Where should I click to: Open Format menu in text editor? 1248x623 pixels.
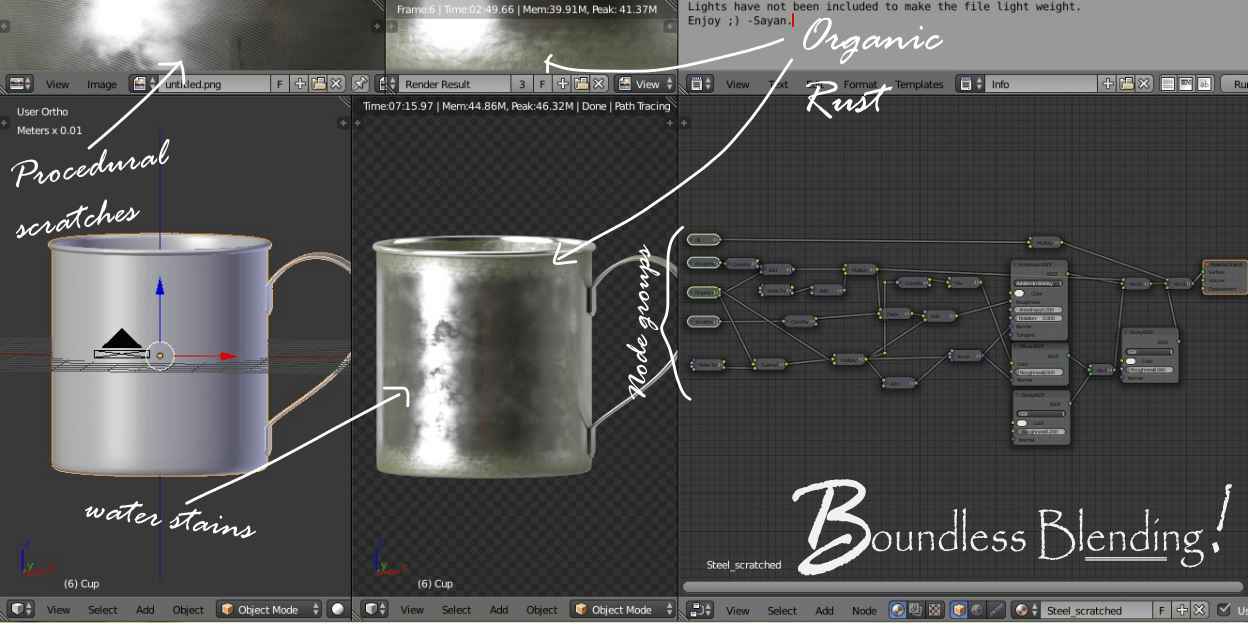860,84
